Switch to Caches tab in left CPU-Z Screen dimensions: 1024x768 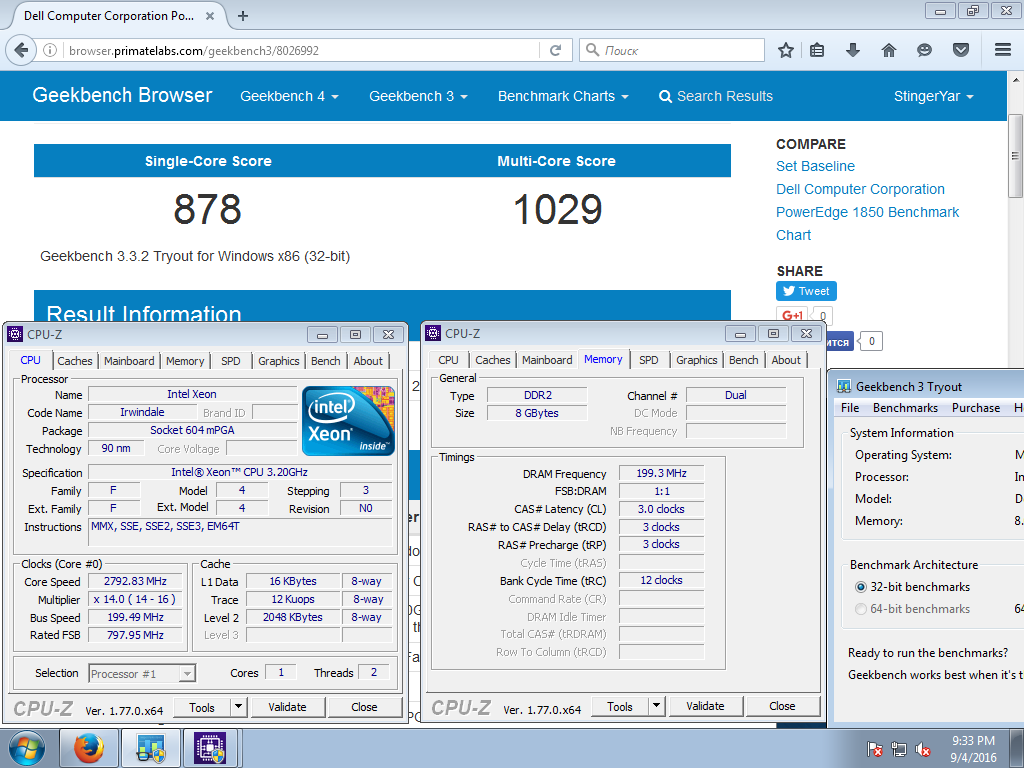(75, 360)
